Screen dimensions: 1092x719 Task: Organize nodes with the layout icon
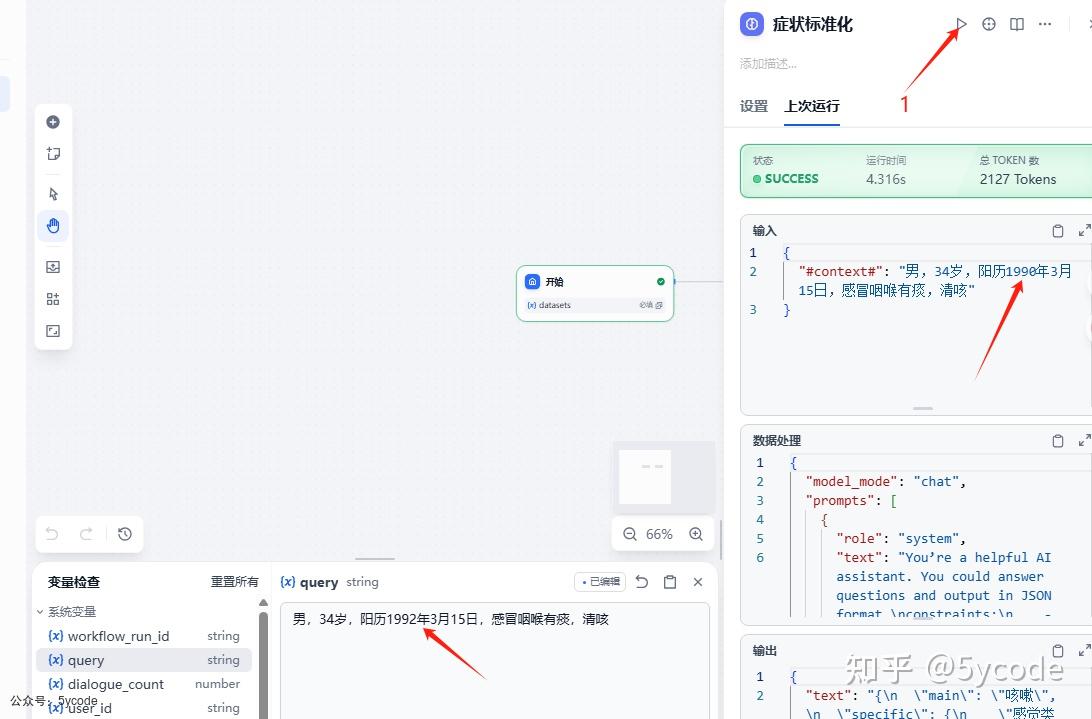(x=53, y=299)
